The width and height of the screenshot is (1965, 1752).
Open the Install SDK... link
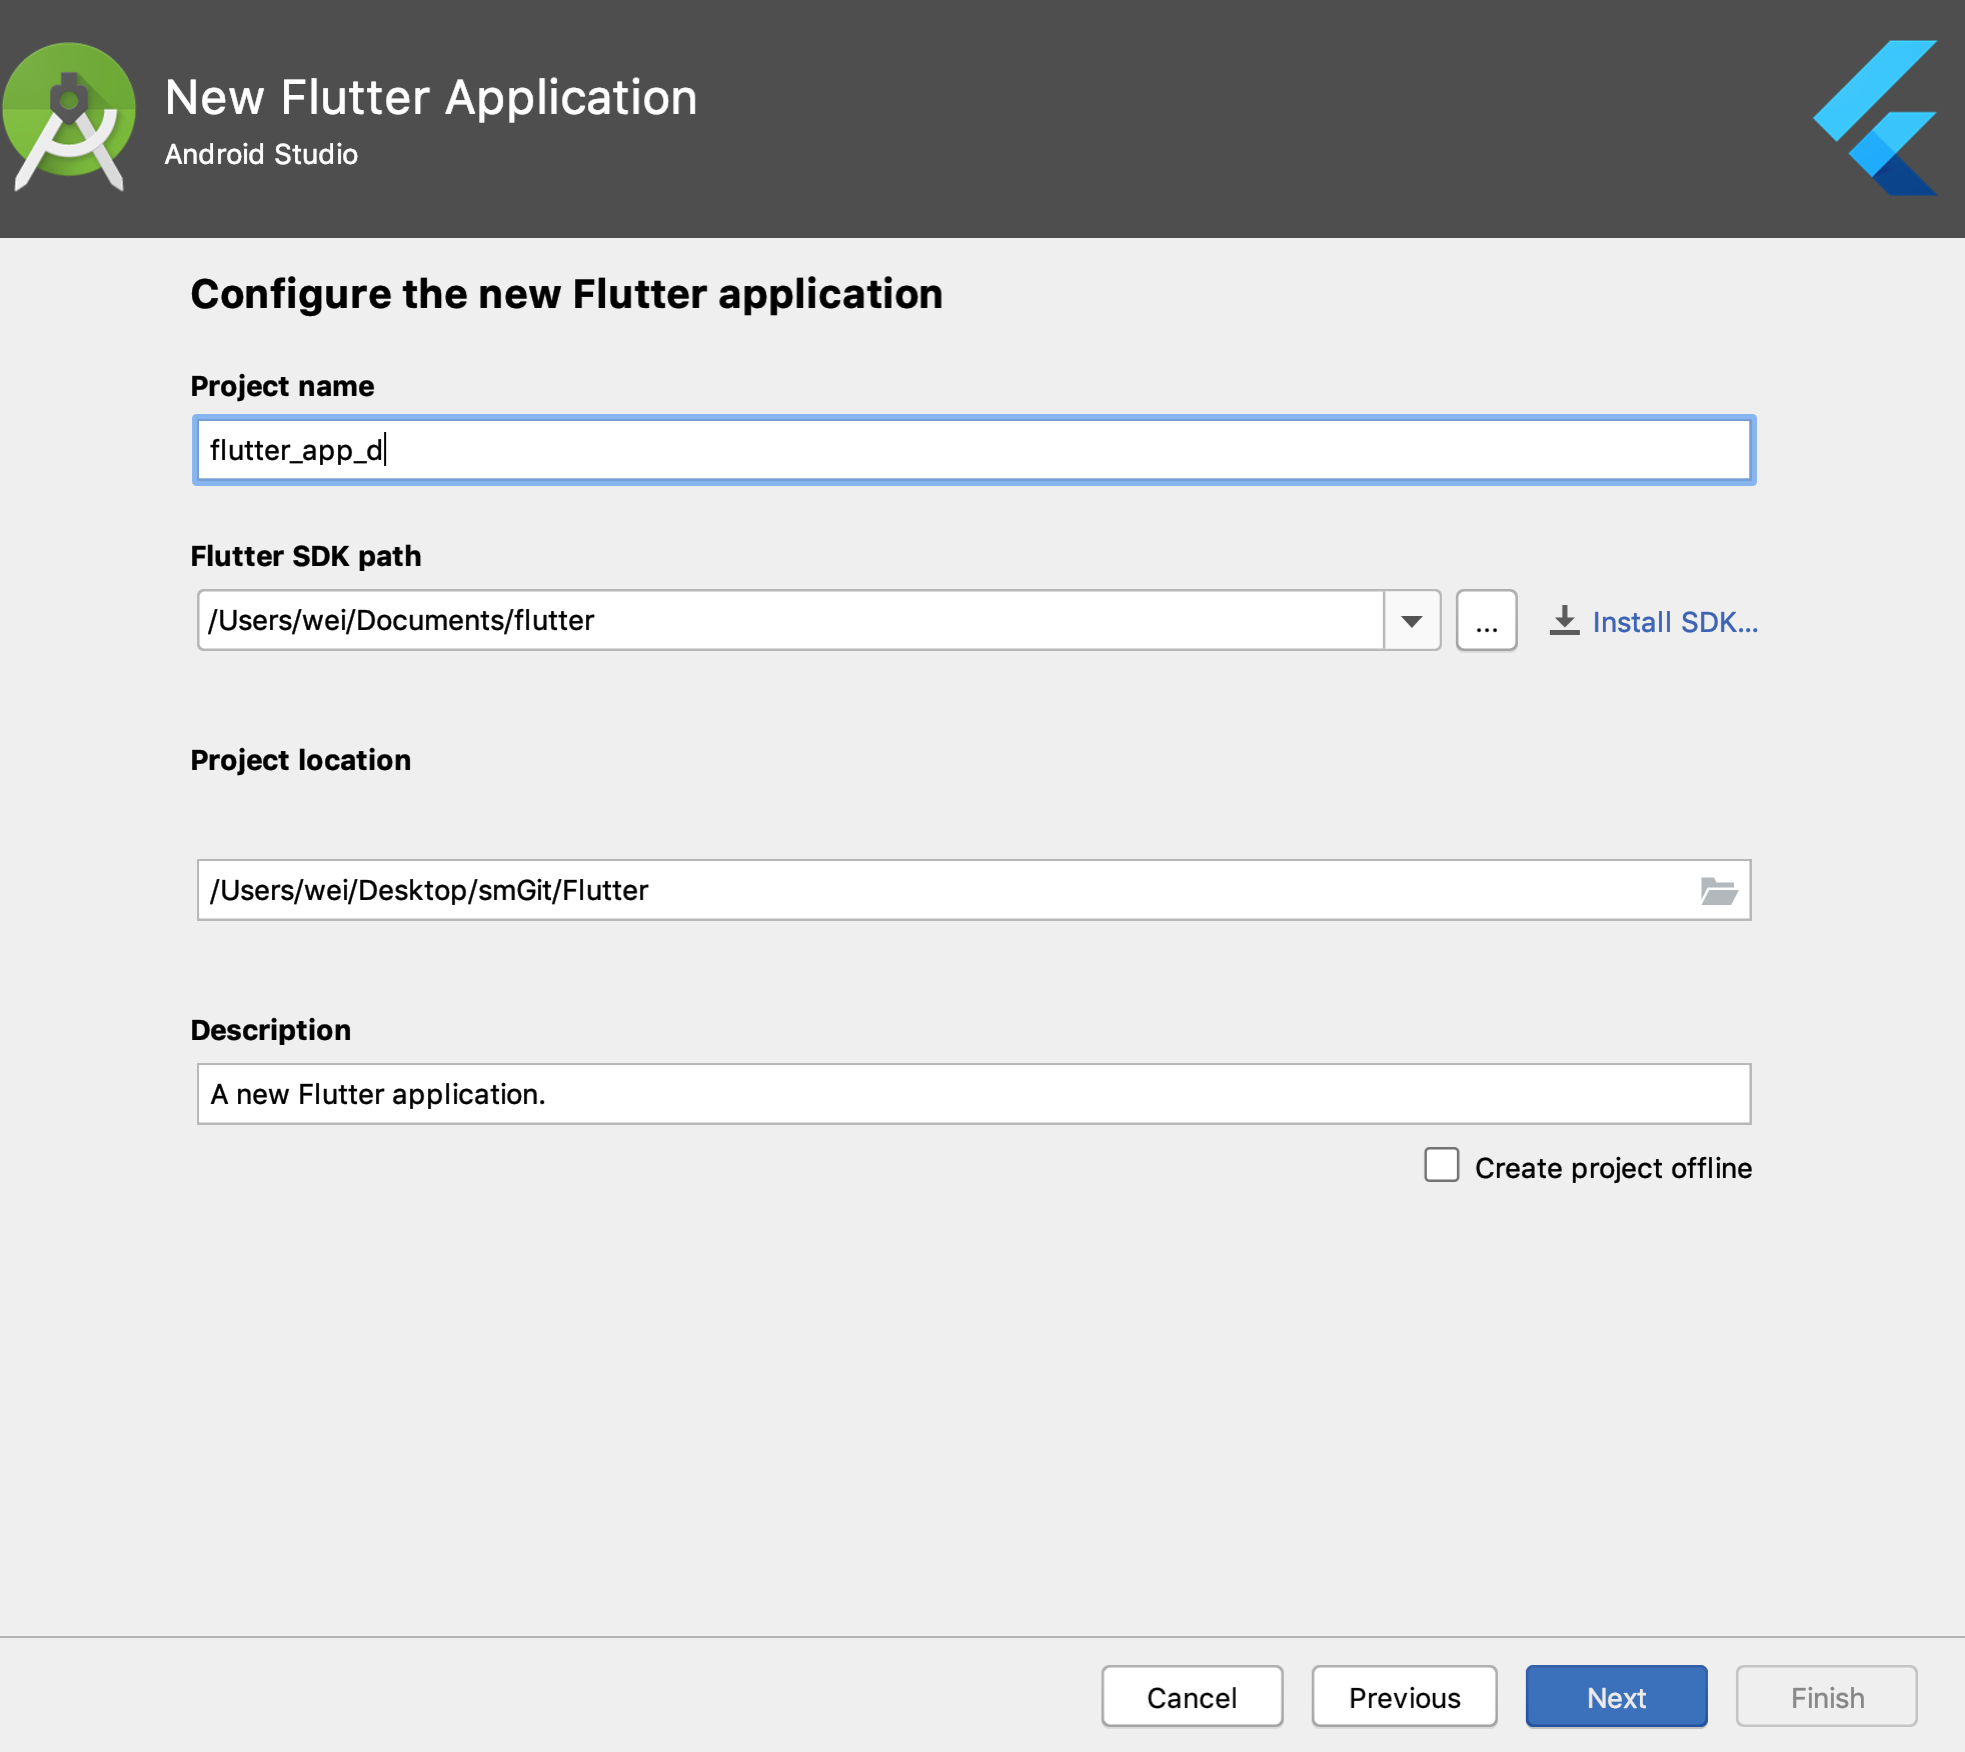click(1674, 622)
